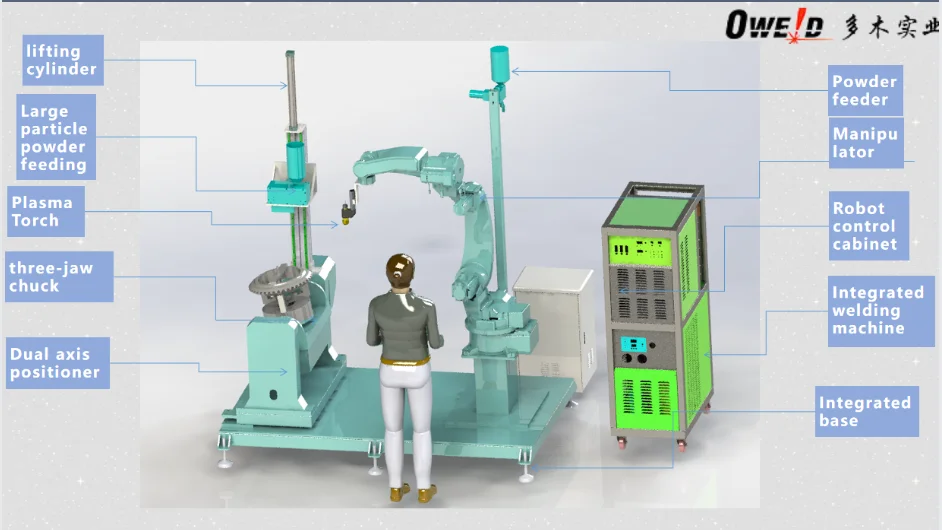Screen dimensions: 942x530
Task: Click the 'Dual axis positioner' label
Action: [58, 363]
